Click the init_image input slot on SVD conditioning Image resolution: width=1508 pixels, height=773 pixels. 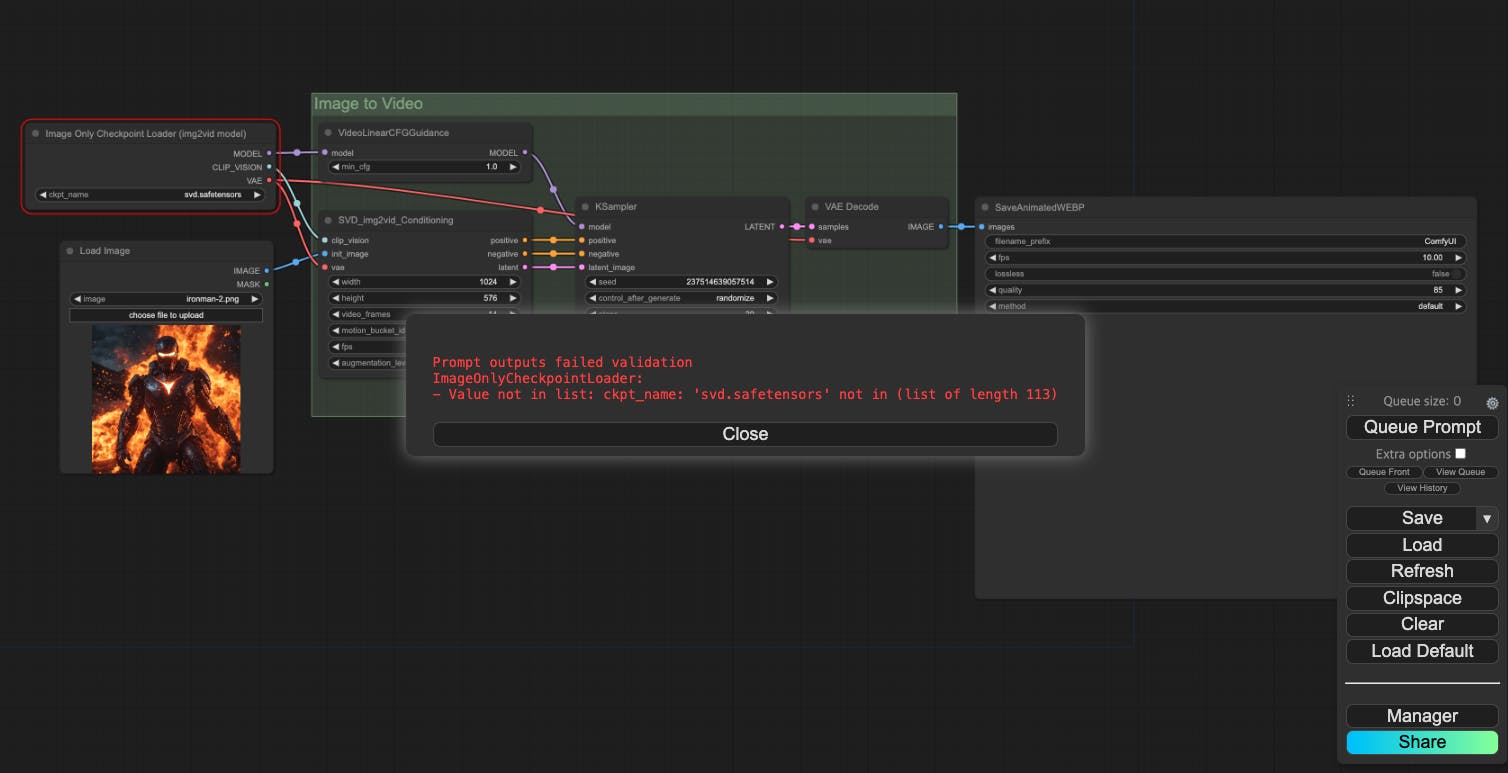[324, 254]
